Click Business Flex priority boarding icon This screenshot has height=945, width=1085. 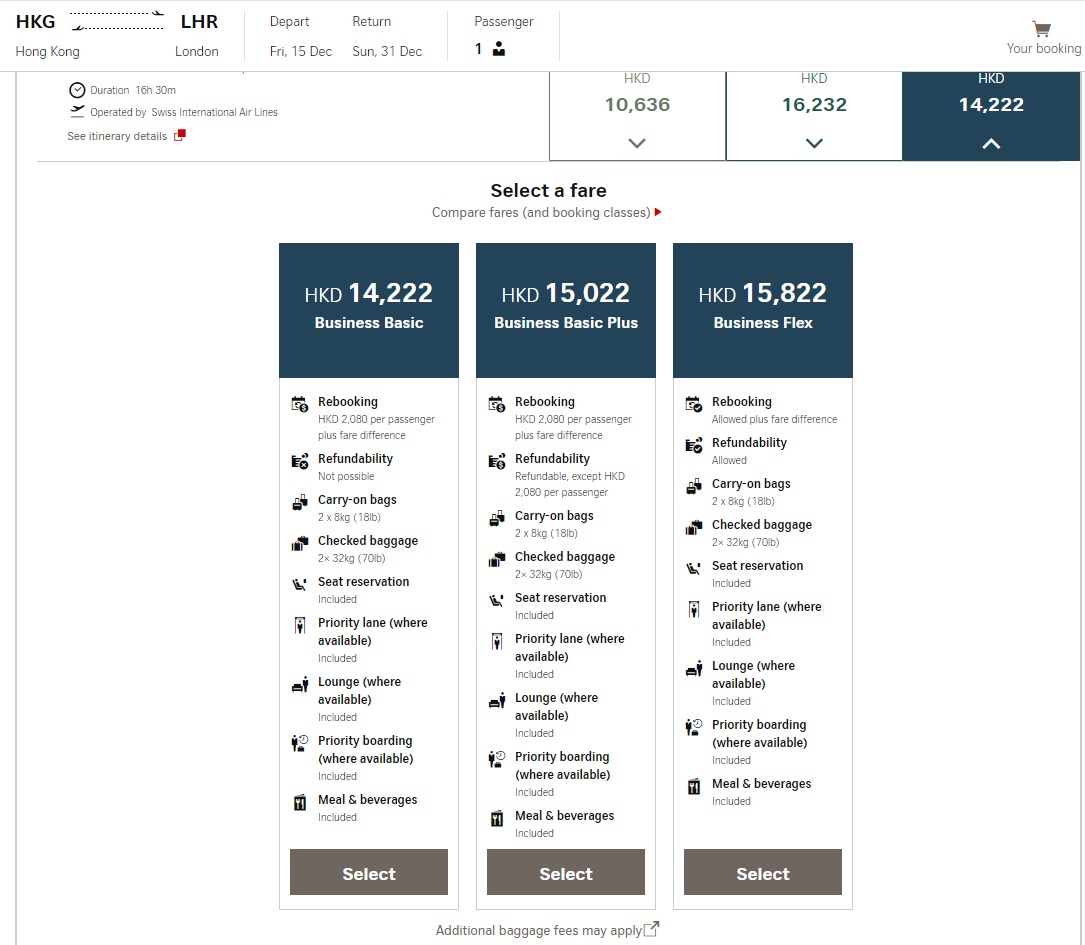pyautogui.click(x=694, y=728)
